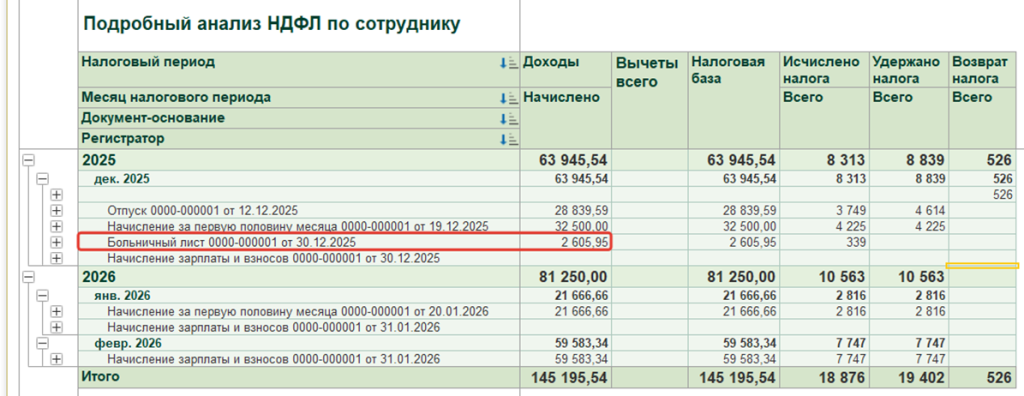Image resolution: width=1024 pixels, height=396 pixels.
Task: Select the янв. 2026 row label
Action: pyautogui.click(x=123, y=295)
